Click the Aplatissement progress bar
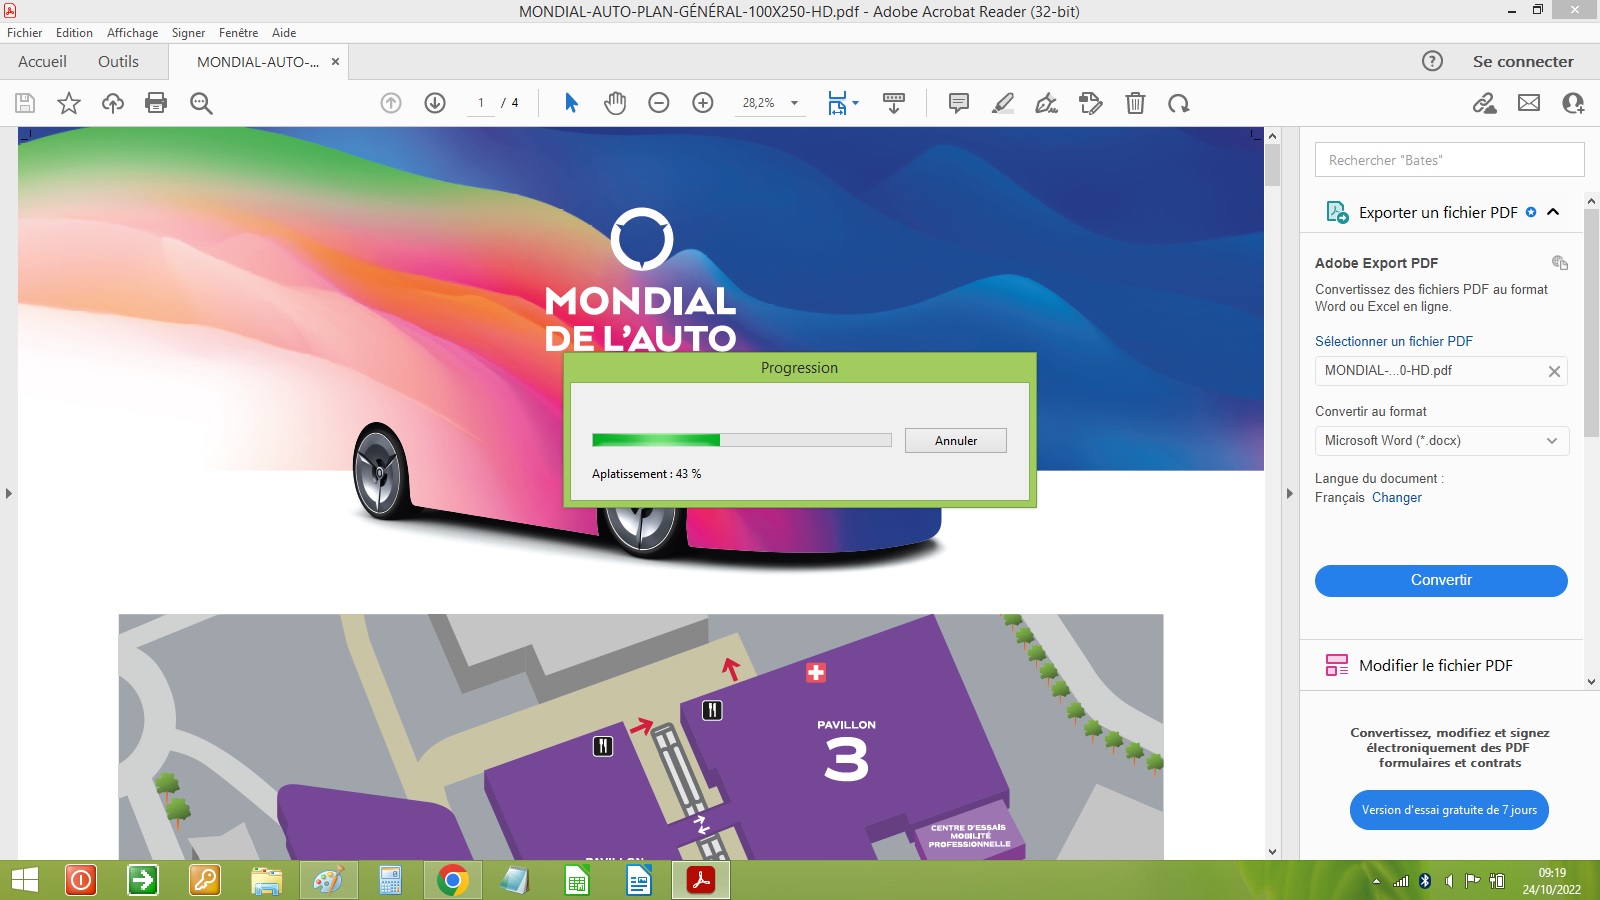Image resolution: width=1600 pixels, height=900 pixels. pyautogui.click(x=741, y=440)
